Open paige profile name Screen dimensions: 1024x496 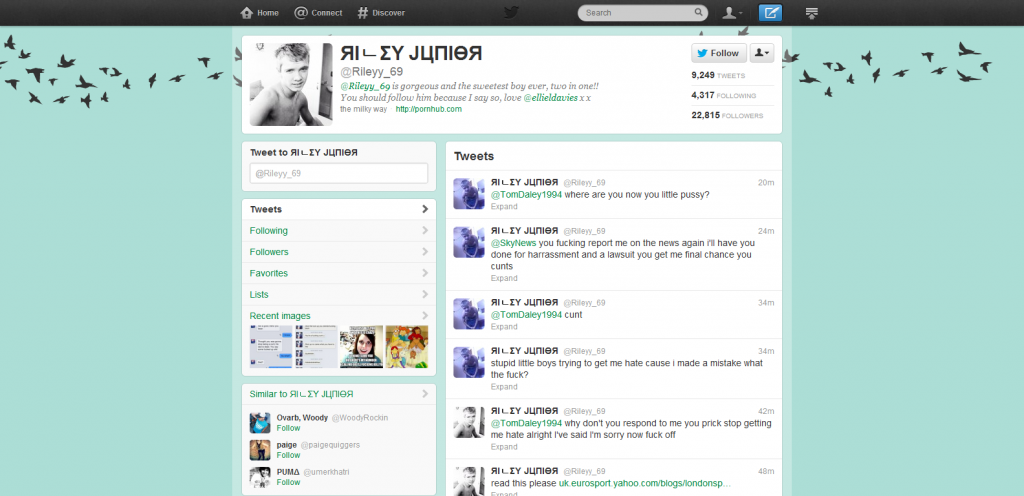pyautogui.click(x=287, y=445)
